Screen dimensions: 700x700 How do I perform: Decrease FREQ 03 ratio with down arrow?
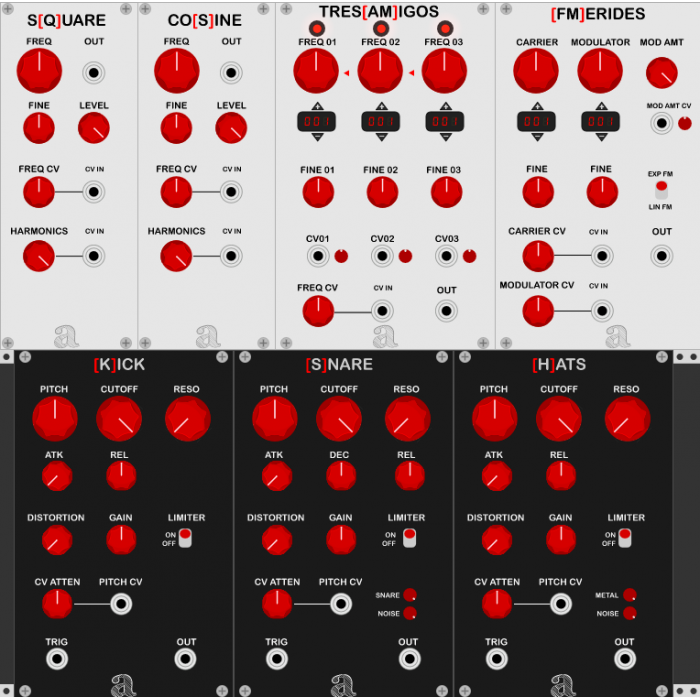click(446, 138)
